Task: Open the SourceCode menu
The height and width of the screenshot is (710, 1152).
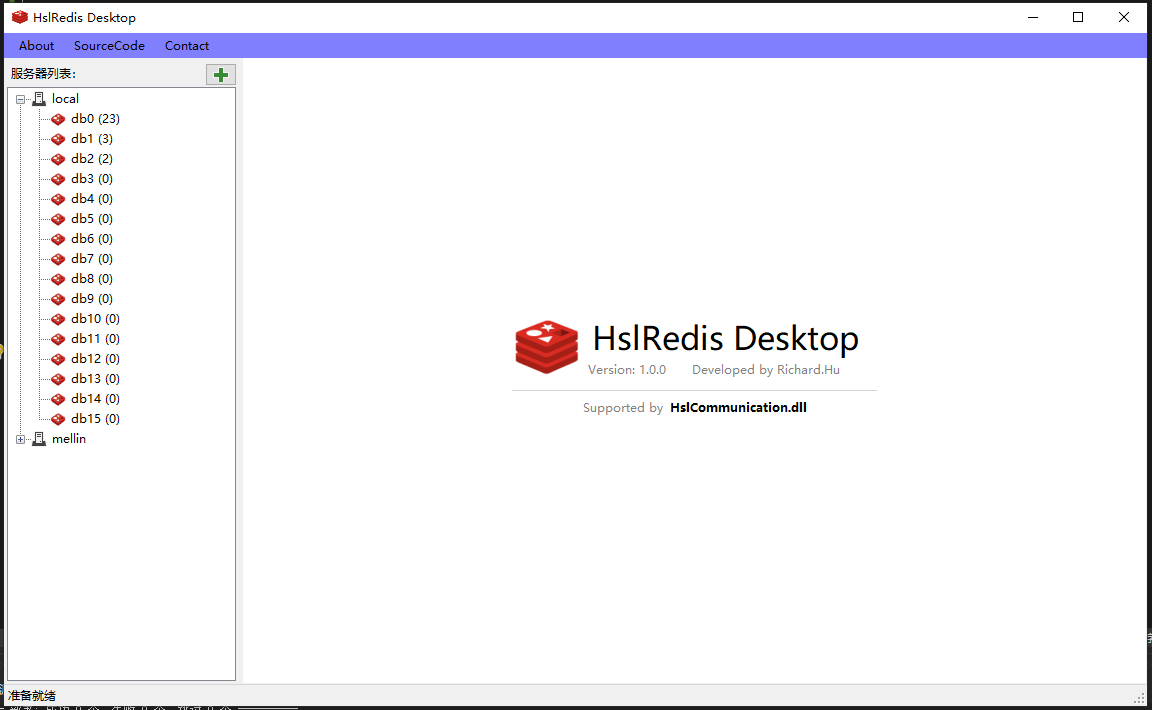Action: [x=109, y=46]
